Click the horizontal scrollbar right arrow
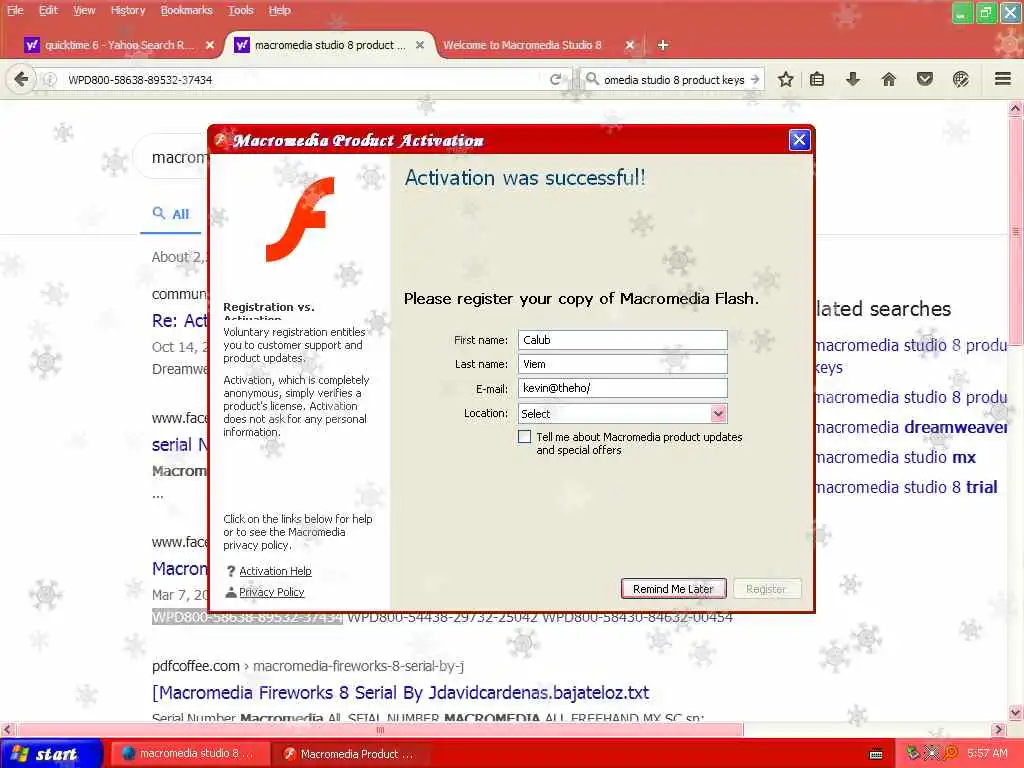The height and width of the screenshot is (768, 1024). click(x=999, y=729)
